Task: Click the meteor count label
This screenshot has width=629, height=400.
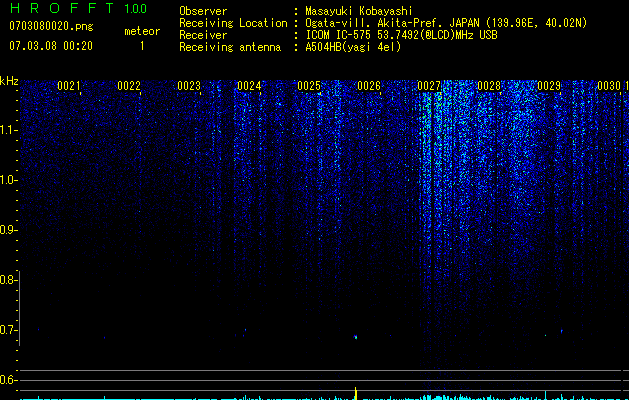Action: tap(142, 31)
